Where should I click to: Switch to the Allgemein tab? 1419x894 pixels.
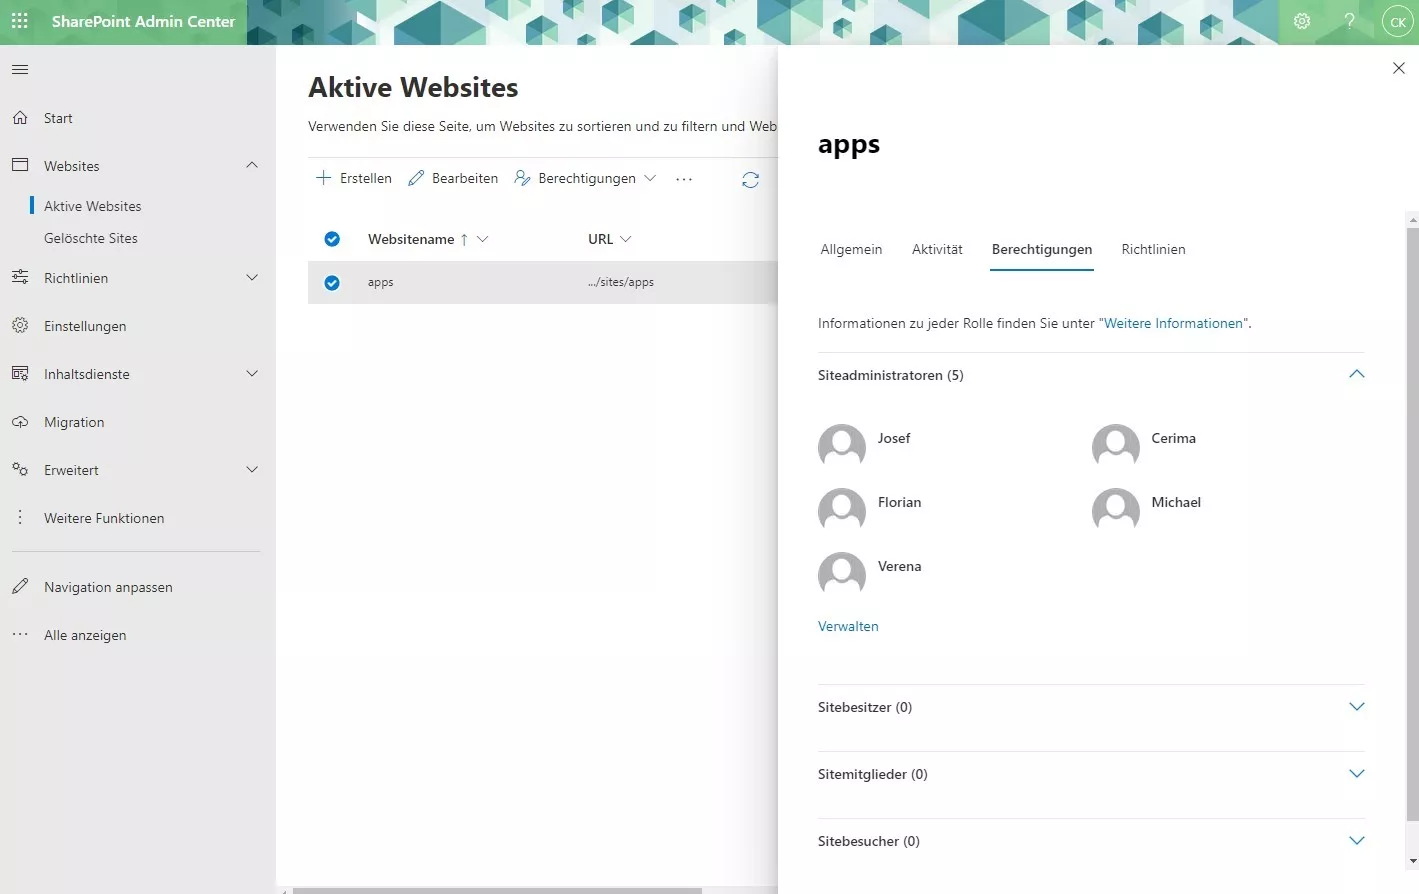[850, 249]
